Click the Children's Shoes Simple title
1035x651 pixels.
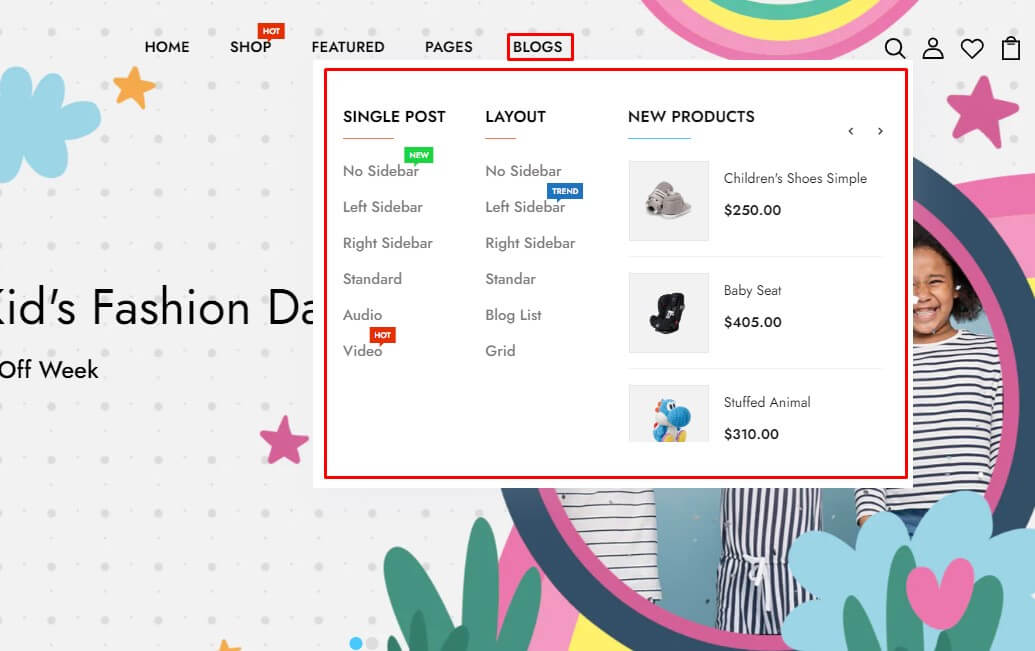pyautogui.click(x=795, y=179)
